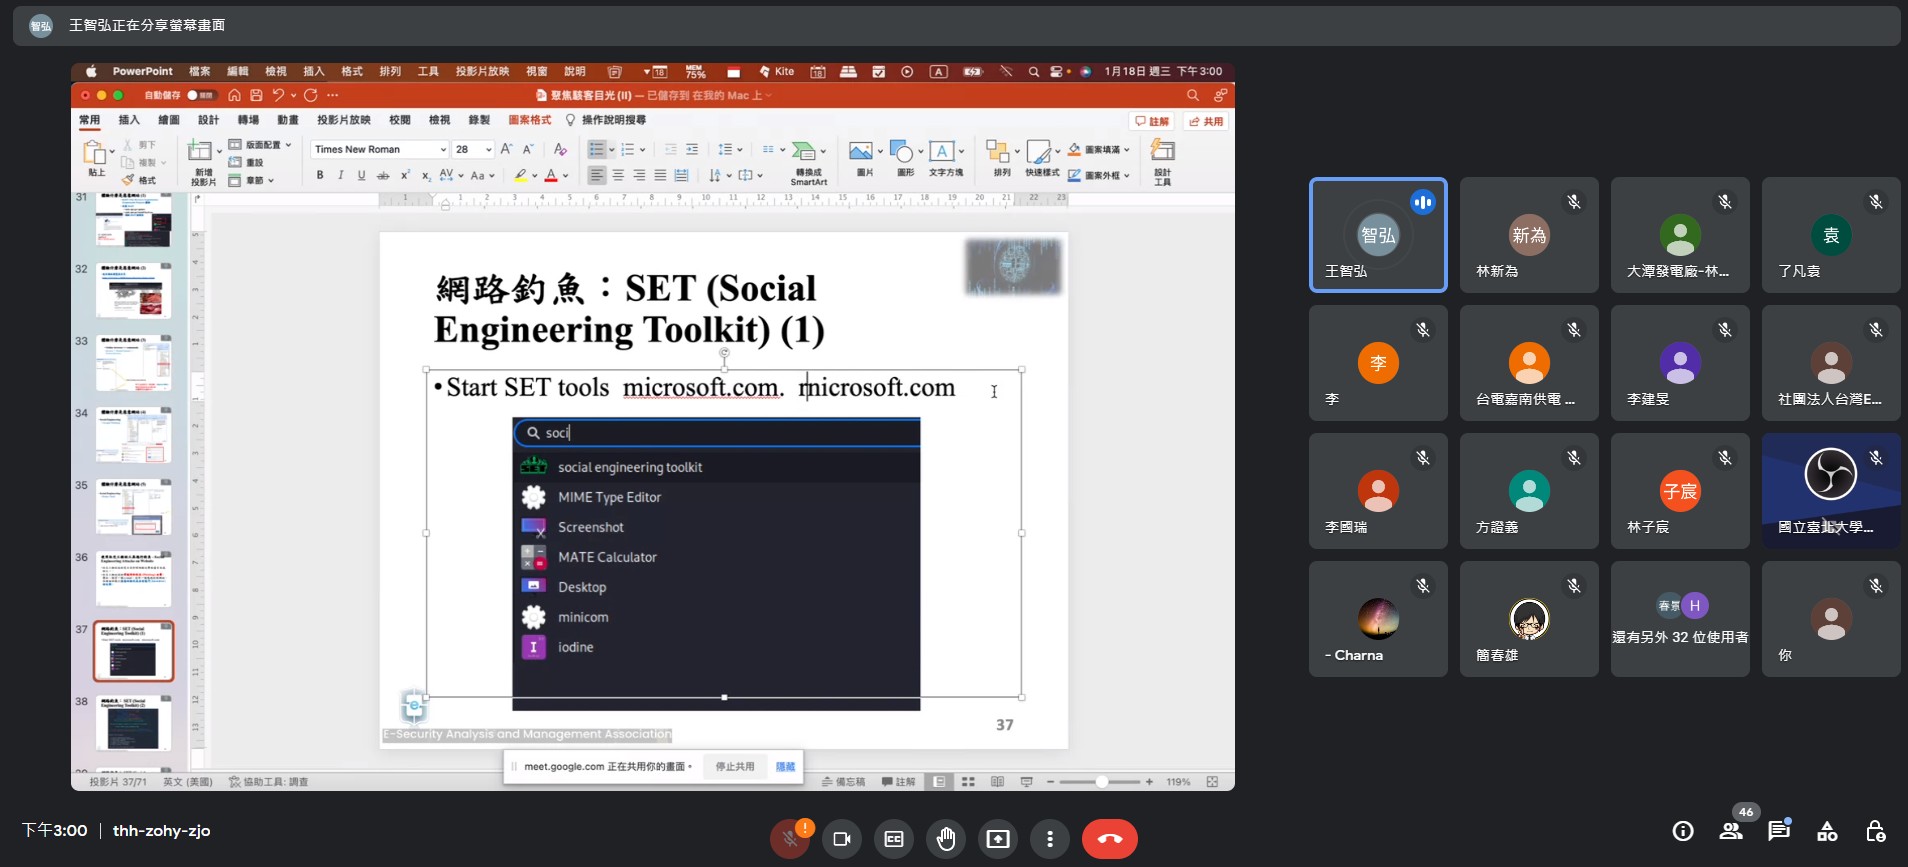Toggle closed captions in Meet
The height and width of the screenshot is (867, 1908).
pyautogui.click(x=894, y=838)
